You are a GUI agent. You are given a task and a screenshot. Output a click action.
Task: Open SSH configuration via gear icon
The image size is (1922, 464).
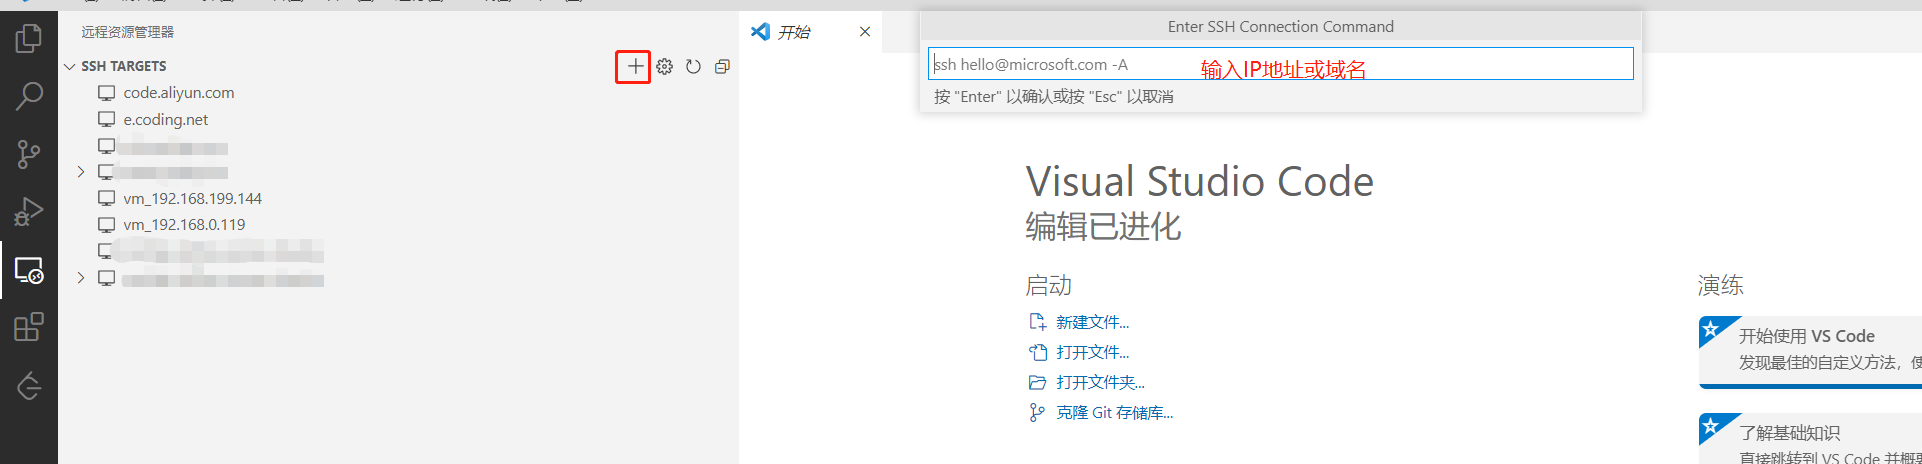[x=664, y=67]
